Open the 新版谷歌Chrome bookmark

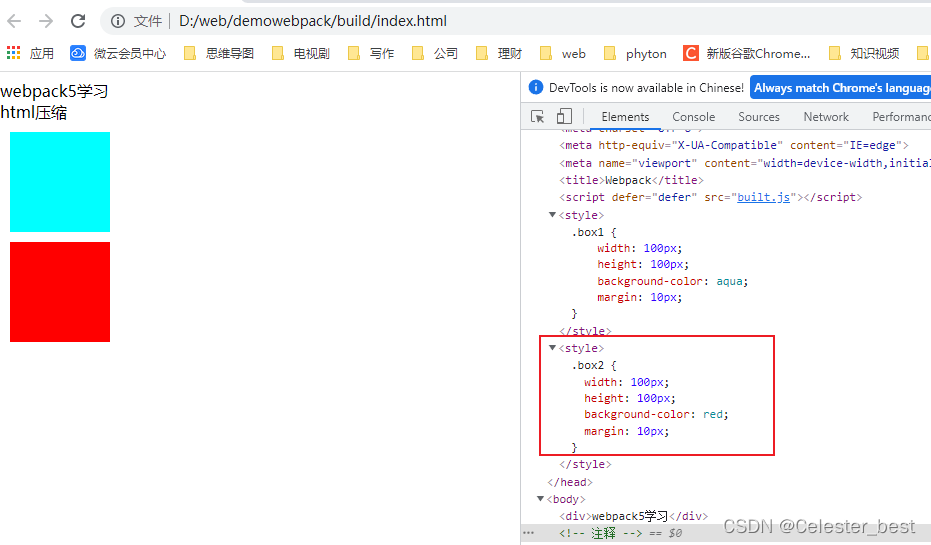click(x=746, y=53)
